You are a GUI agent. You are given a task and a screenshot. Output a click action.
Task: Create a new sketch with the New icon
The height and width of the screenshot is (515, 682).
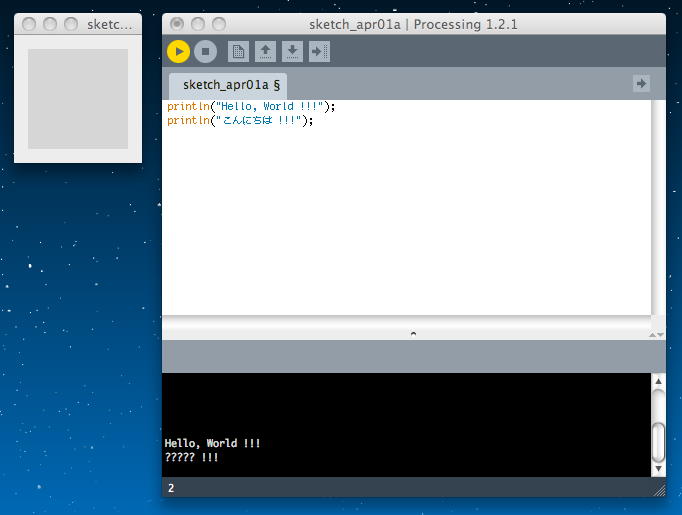pos(238,51)
